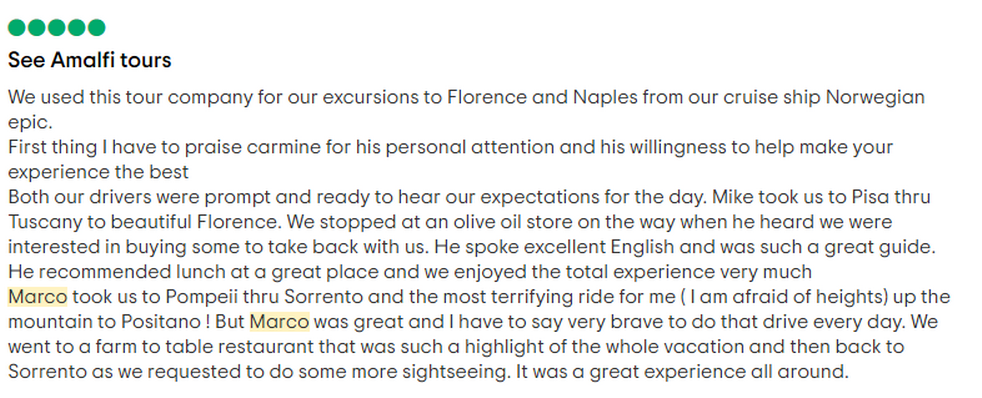Viewport: 982px width, 398px height.
Task: Click the fourth green rating circle
Action: (77, 28)
